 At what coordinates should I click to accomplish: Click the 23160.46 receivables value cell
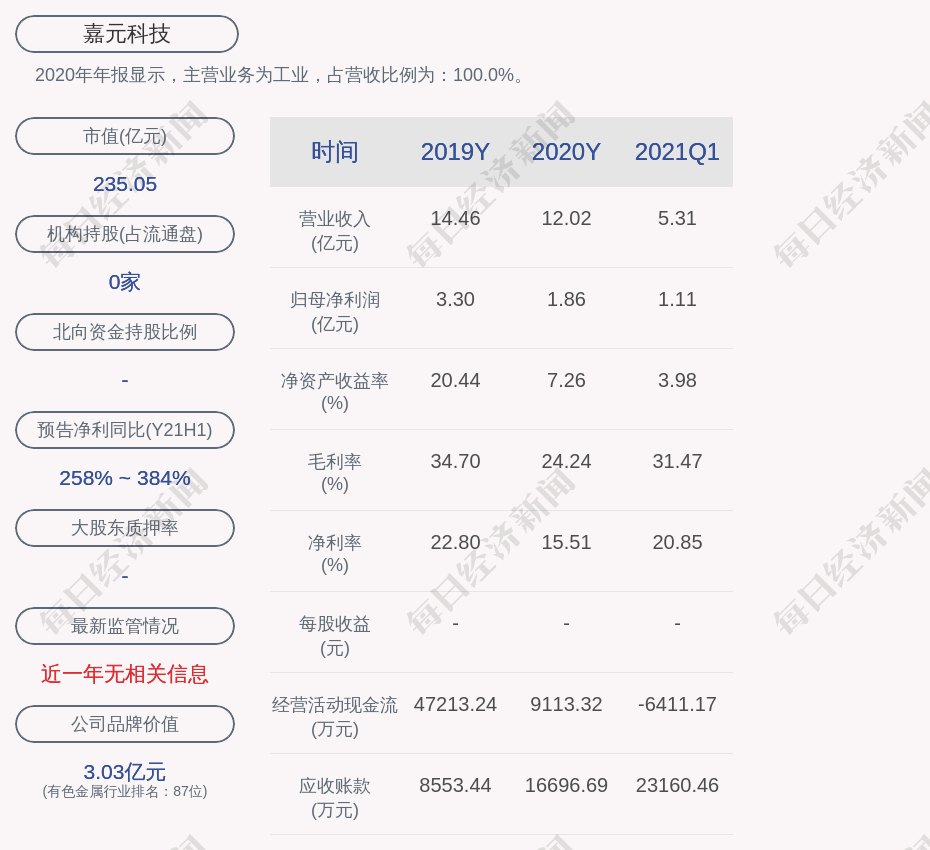(x=677, y=785)
